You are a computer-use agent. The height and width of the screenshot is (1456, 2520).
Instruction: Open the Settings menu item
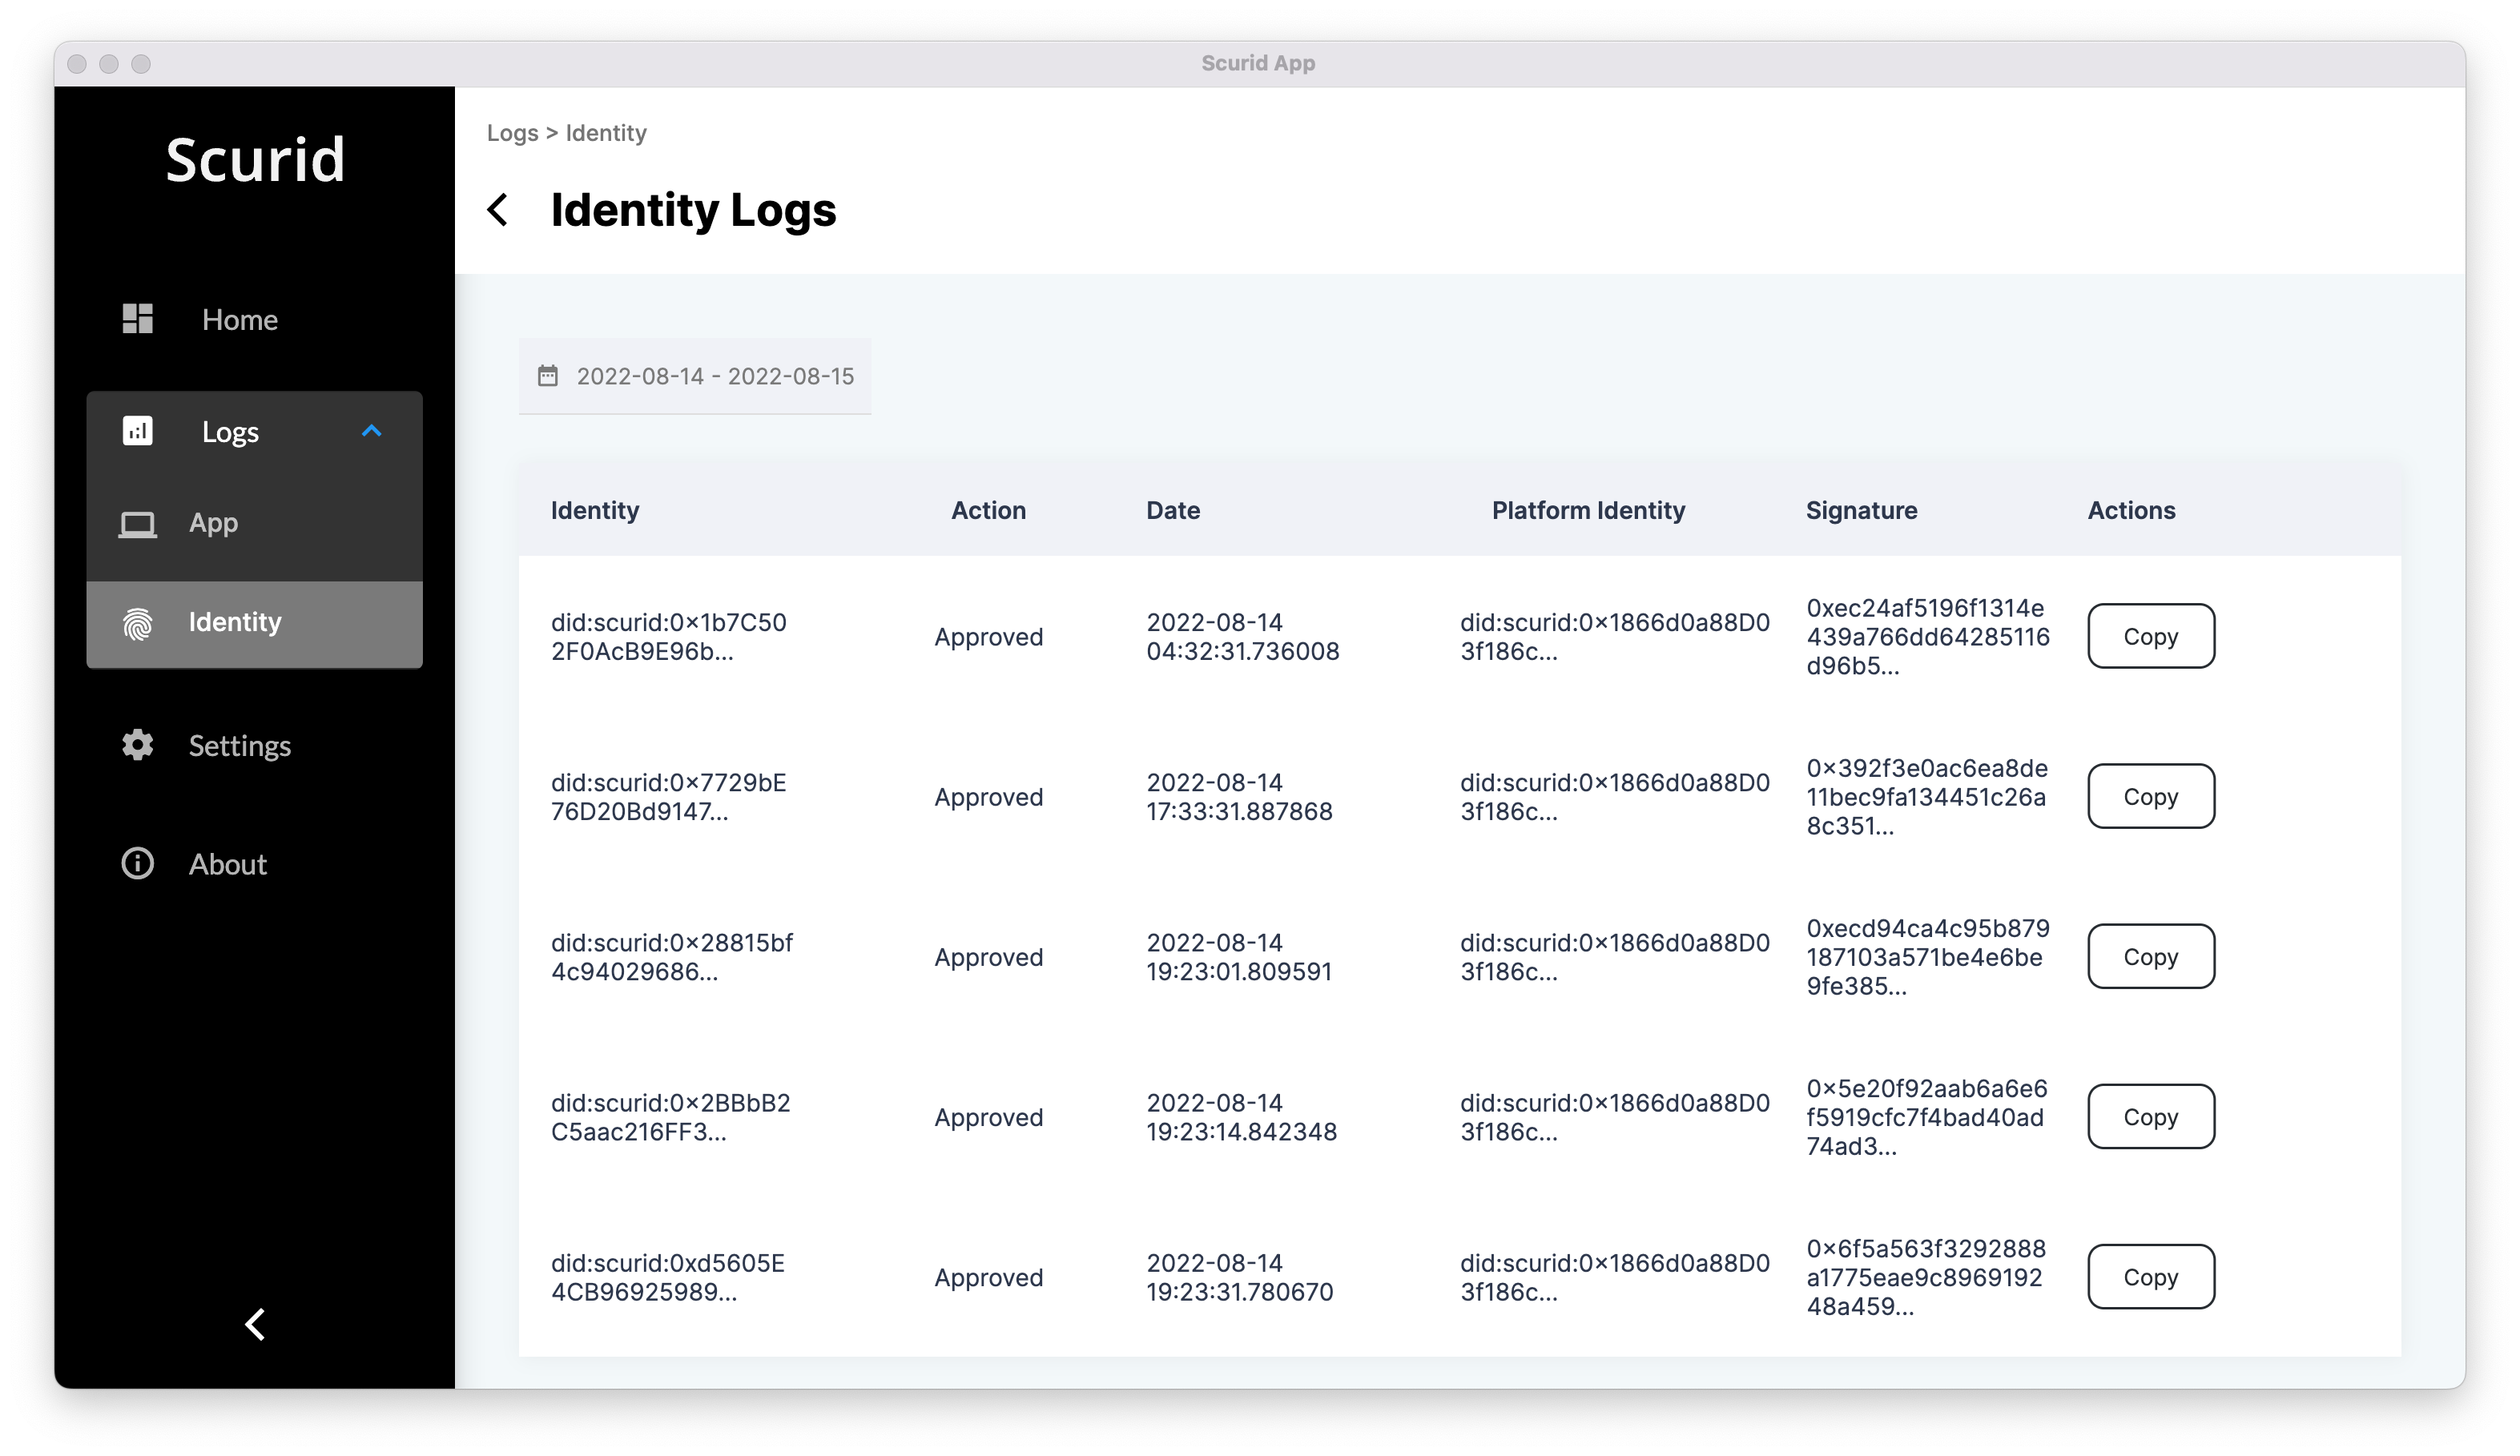240,746
